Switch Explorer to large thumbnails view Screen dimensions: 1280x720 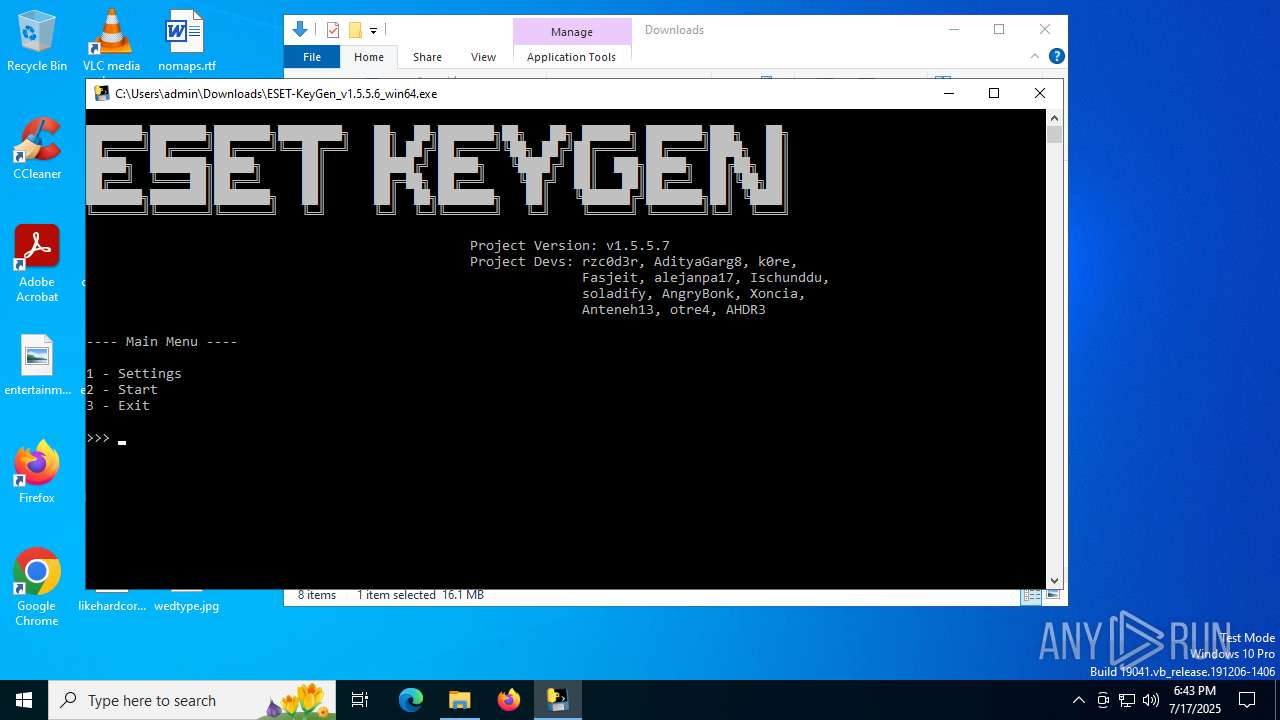[x=1052, y=595]
